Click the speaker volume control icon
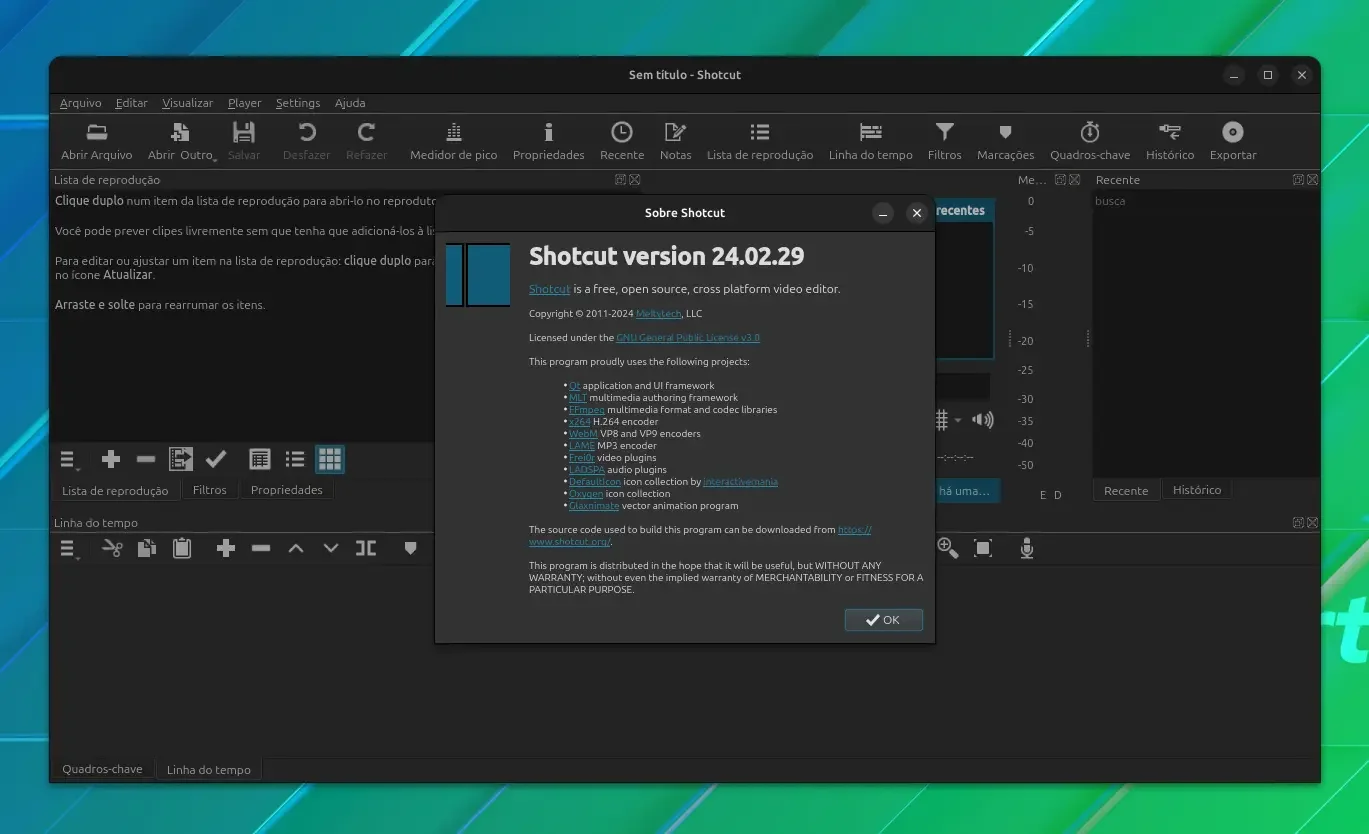The image size is (1369, 834). [x=983, y=420]
